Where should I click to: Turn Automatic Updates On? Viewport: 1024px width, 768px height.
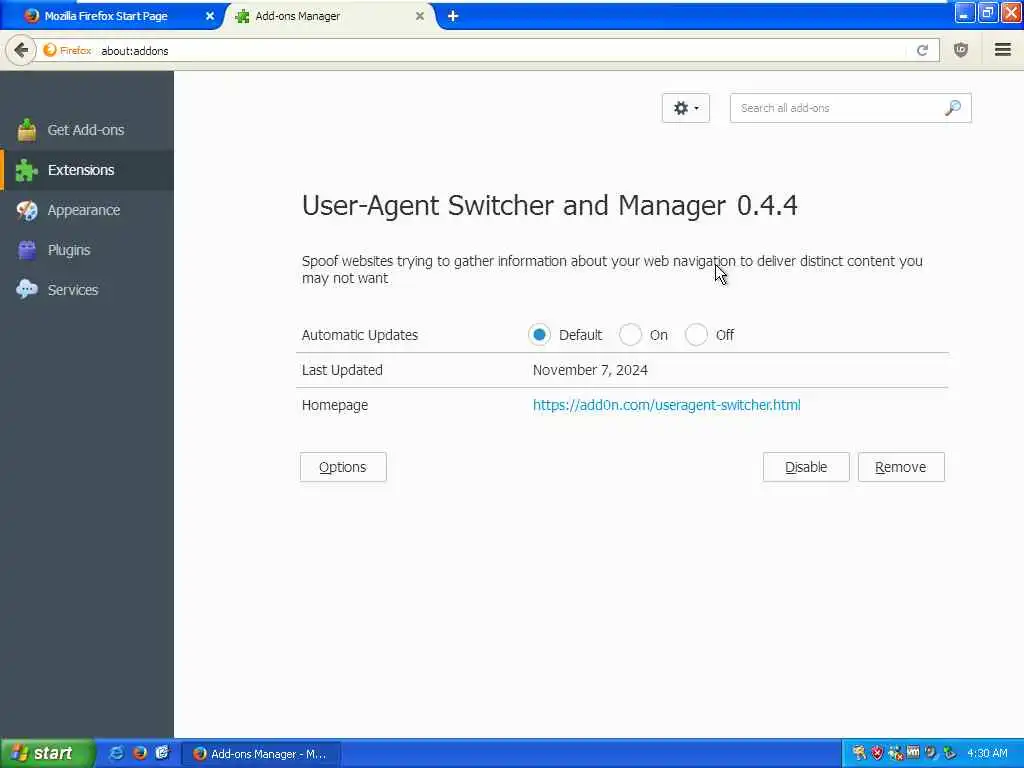(x=630, y=335)
